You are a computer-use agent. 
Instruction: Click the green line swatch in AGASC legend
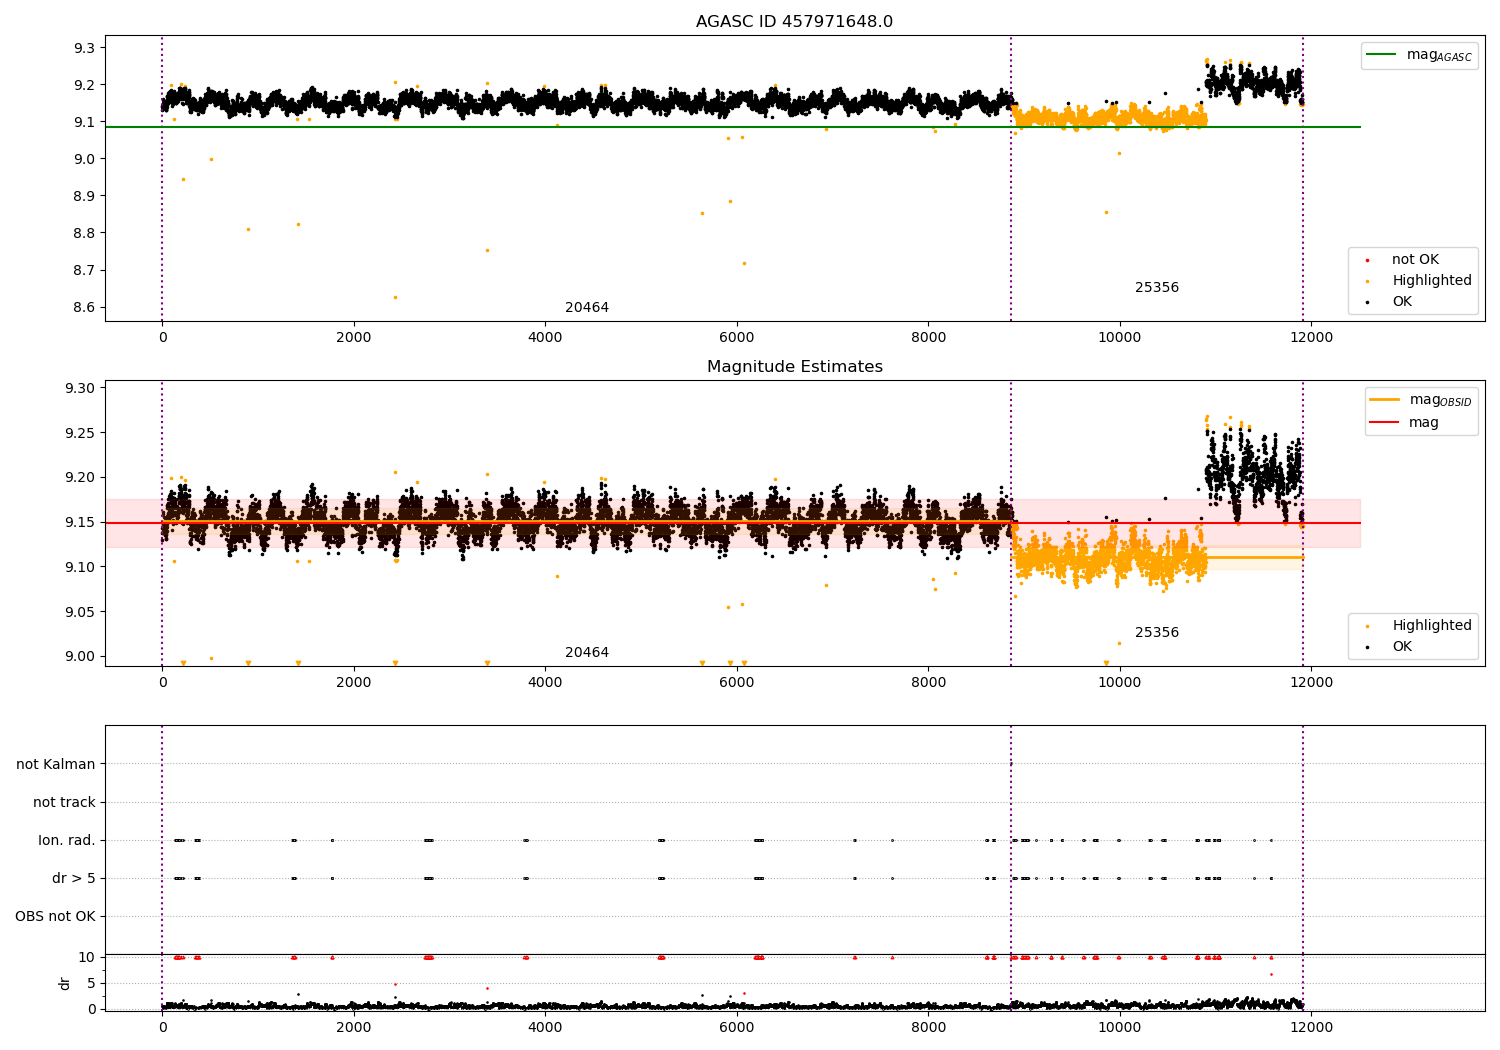pos(1381,55)
